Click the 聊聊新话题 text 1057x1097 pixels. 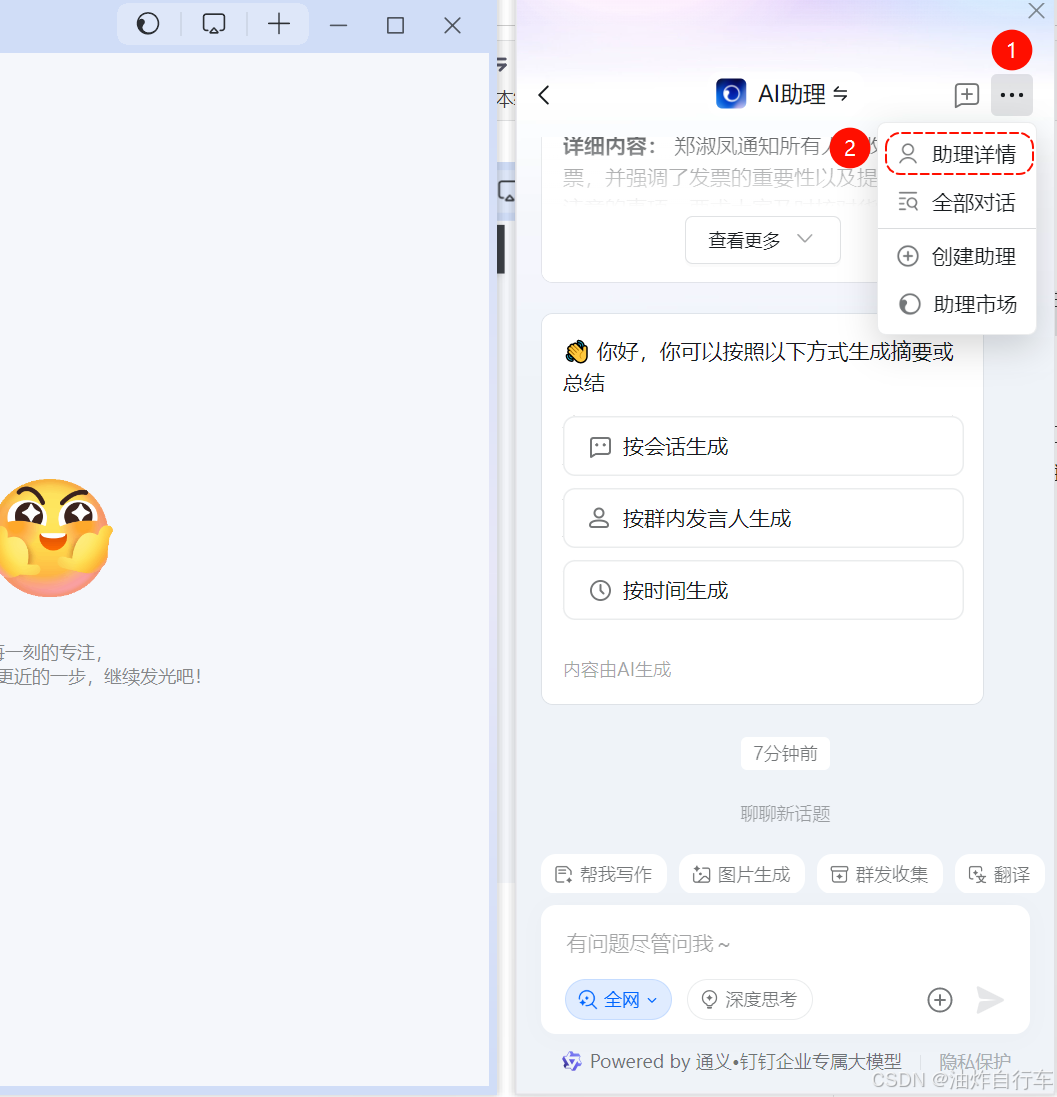[x=785, y=814]
